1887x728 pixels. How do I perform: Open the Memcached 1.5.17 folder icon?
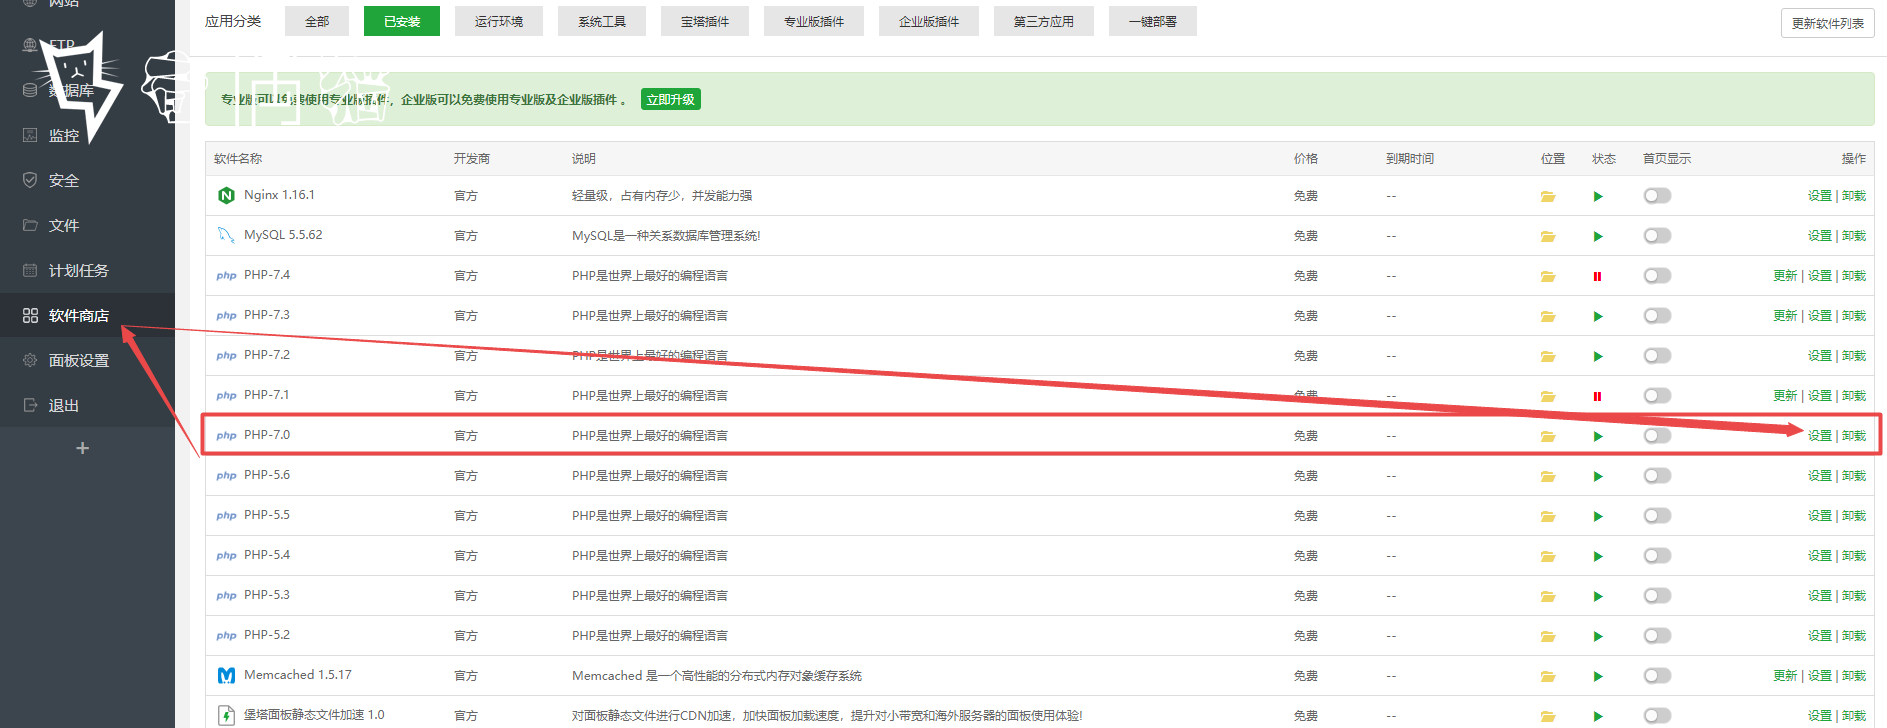[x=1548, y=676]
